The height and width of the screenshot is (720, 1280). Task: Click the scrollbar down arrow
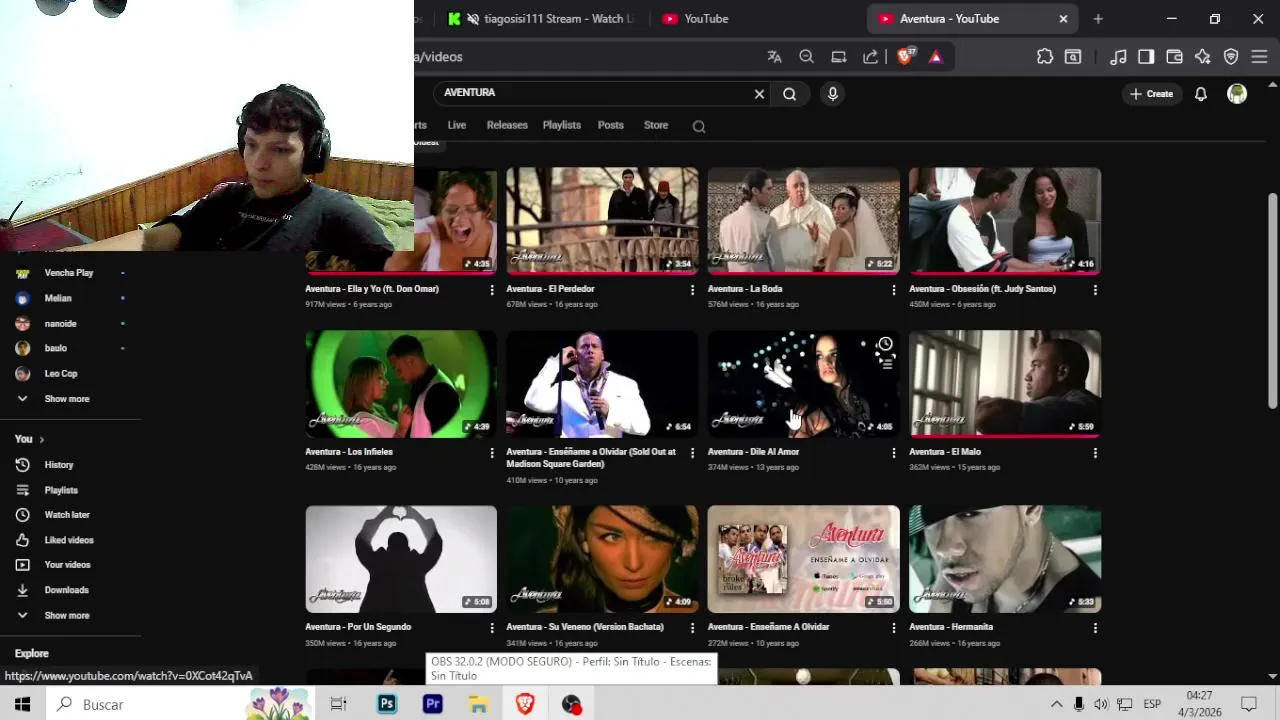click(1273, 676)
